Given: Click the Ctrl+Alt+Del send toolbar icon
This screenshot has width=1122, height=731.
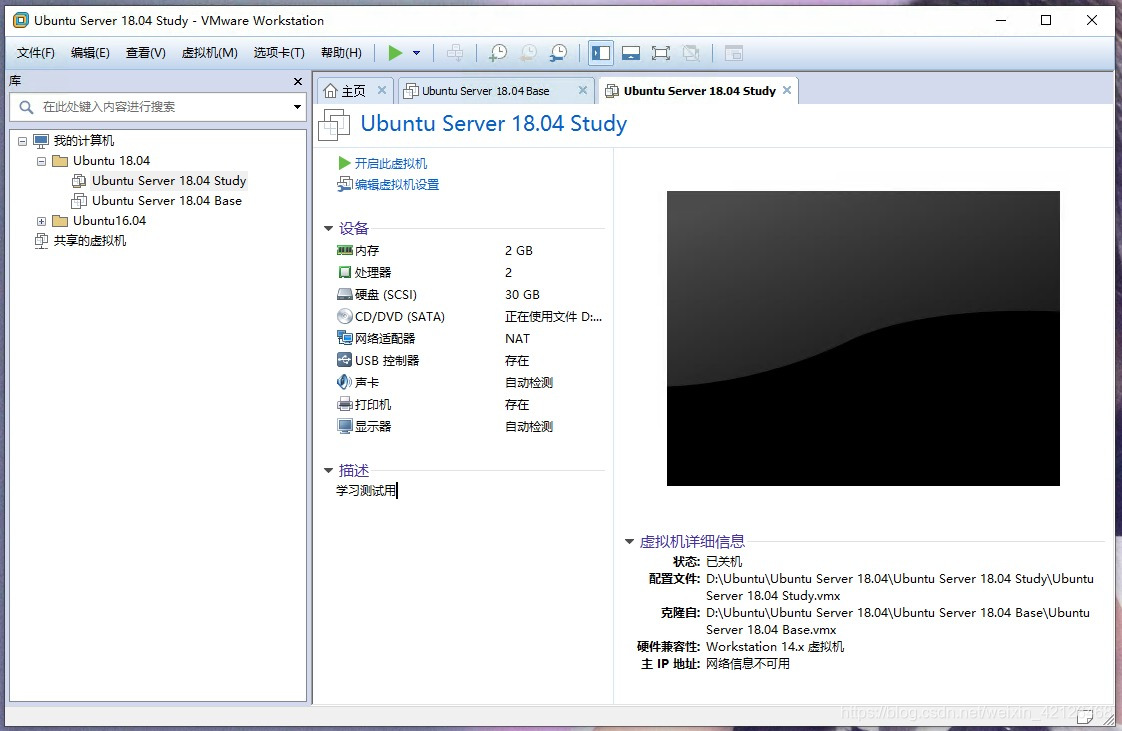Looking at the screenshot, I should pyautogui.click(x=454, y=53).
